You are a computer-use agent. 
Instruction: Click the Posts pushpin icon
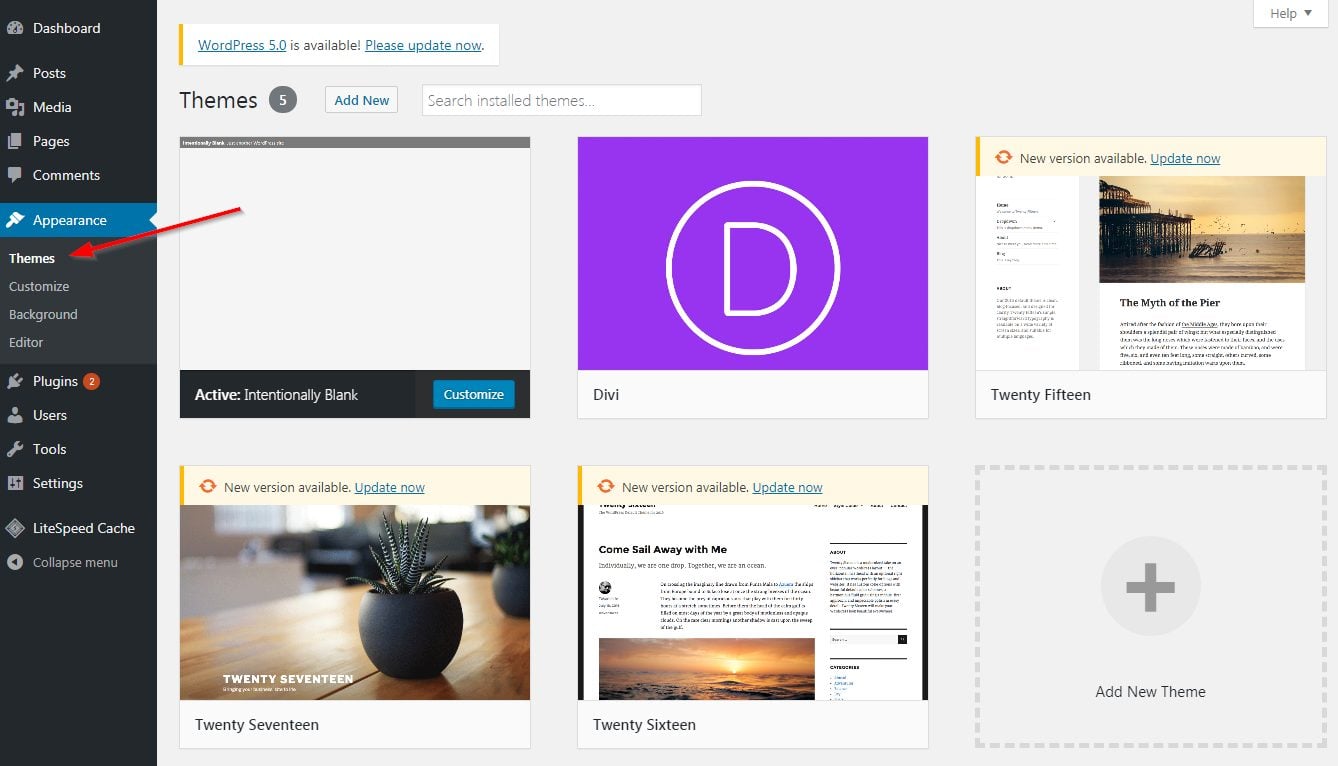(x=15, y=73)
